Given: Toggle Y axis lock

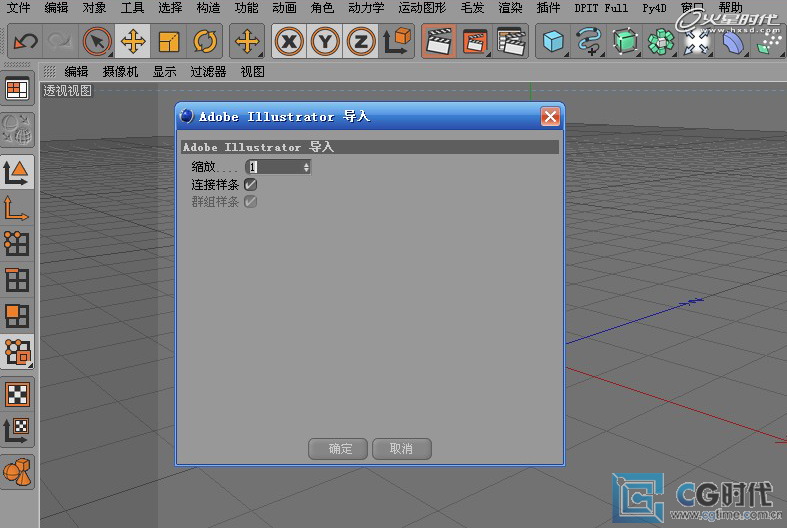Looking at the screenshot, I should click(325, 41).
